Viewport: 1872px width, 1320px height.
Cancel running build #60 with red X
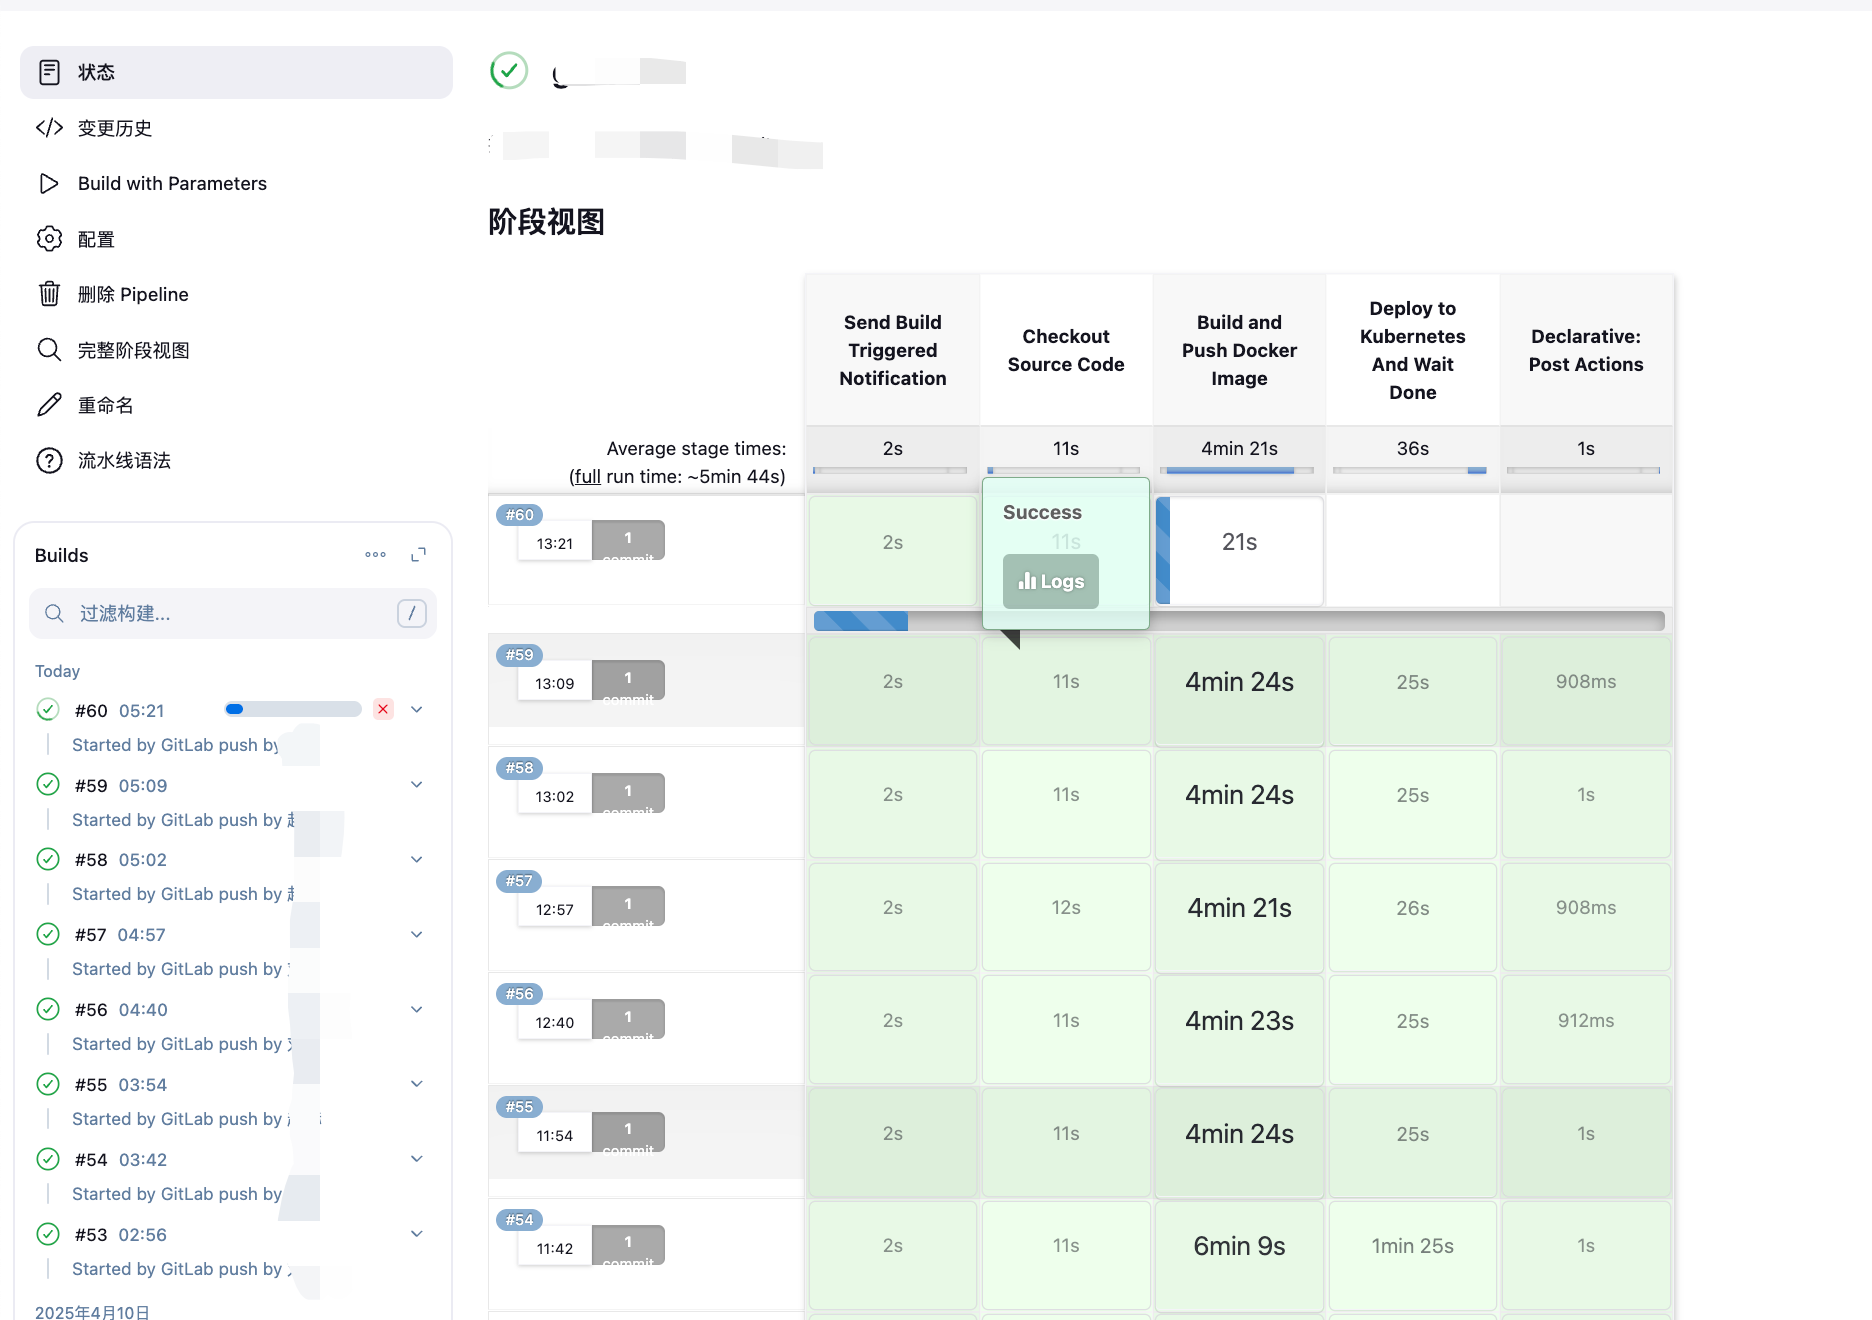click(383, 709)
